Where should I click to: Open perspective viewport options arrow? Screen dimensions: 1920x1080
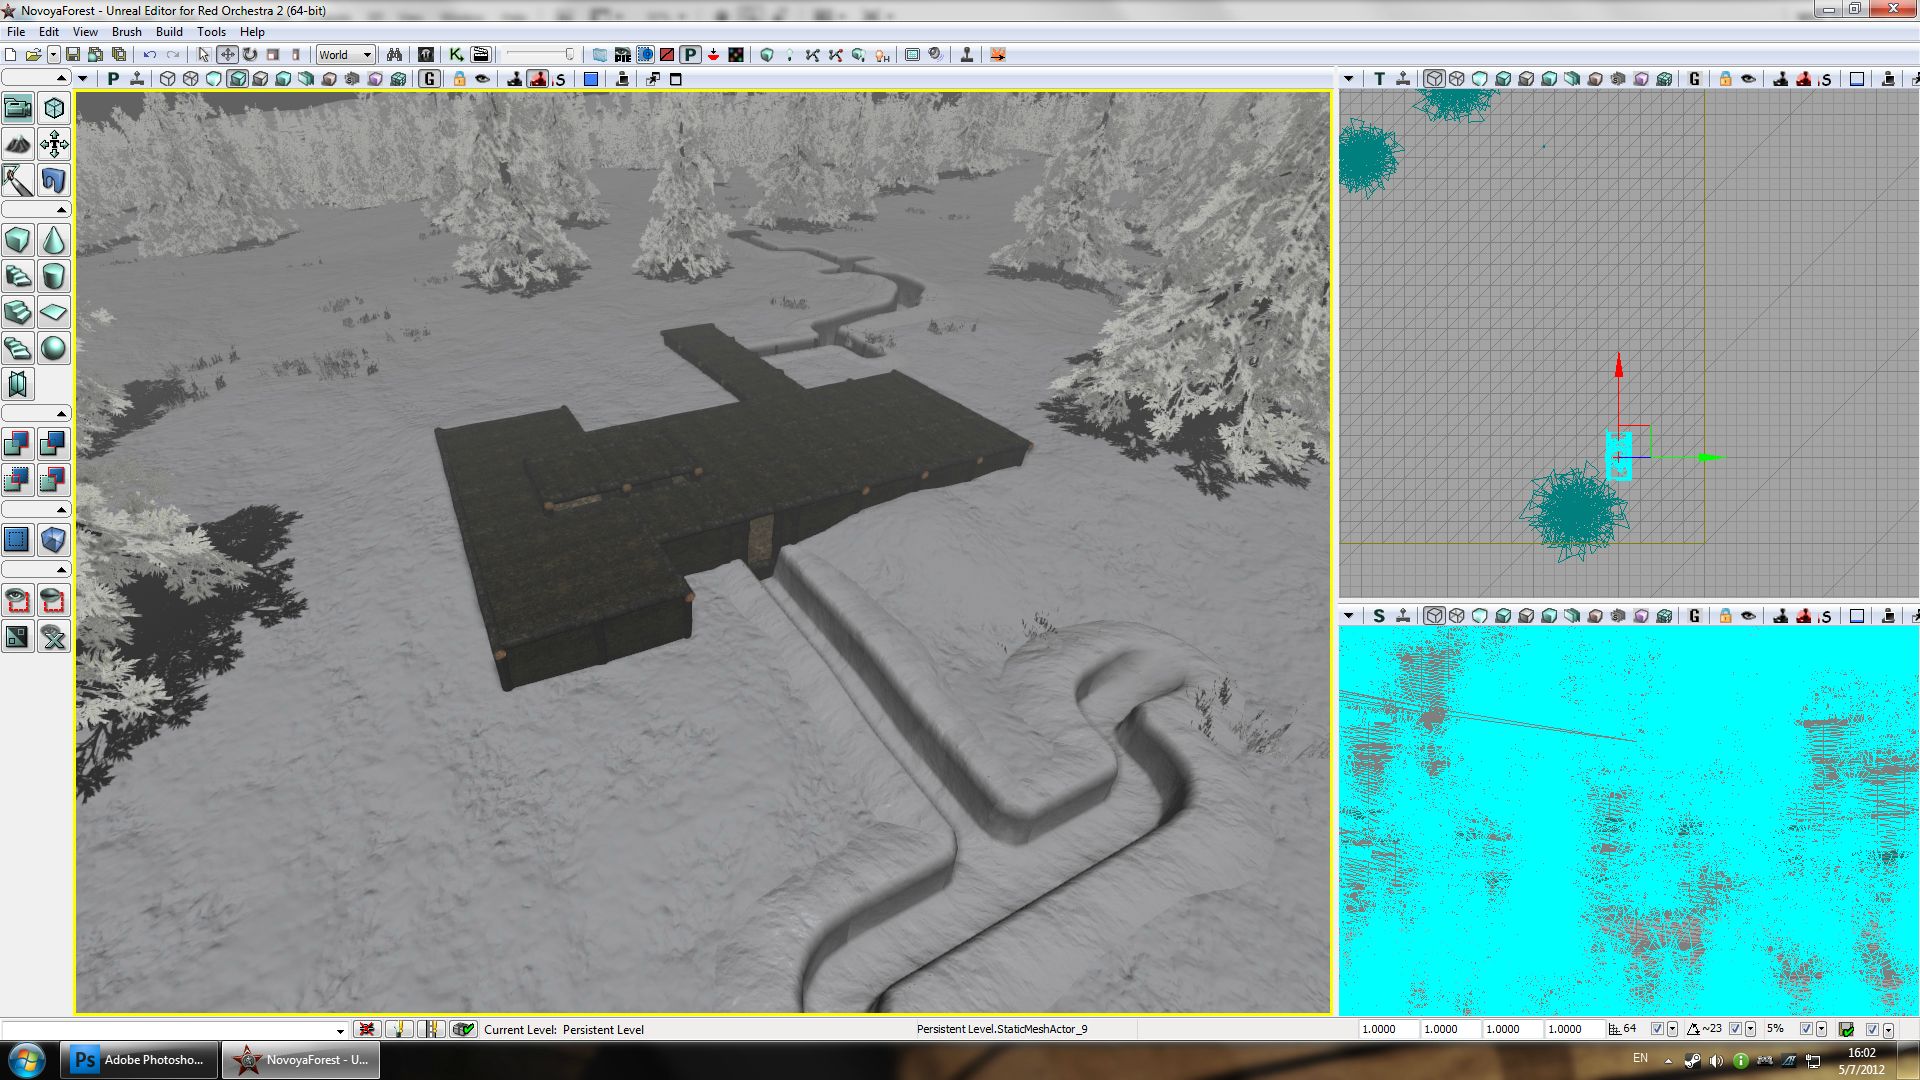[x=83, y=79]
